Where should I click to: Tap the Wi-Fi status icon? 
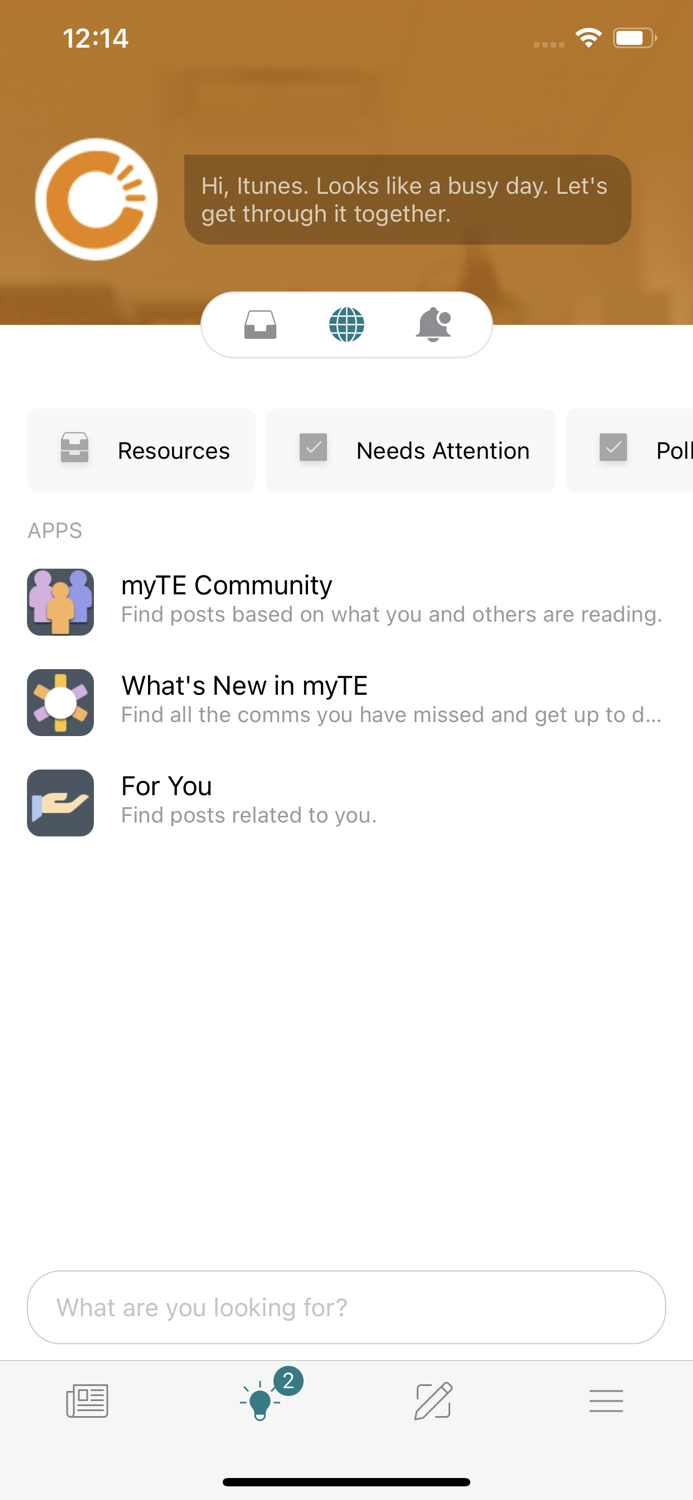coord(588,37)
